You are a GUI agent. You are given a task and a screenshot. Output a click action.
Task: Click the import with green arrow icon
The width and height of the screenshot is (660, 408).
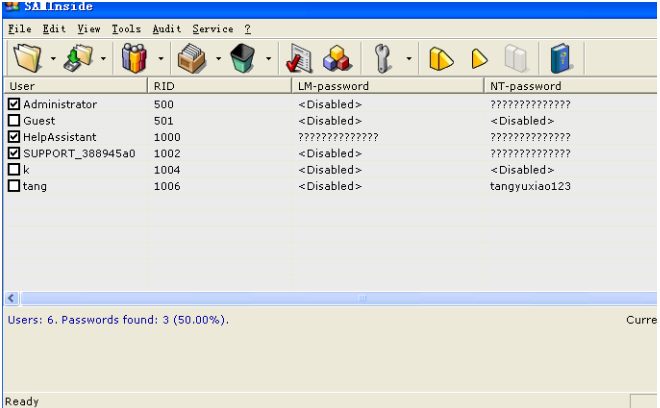tap(78, 58)
